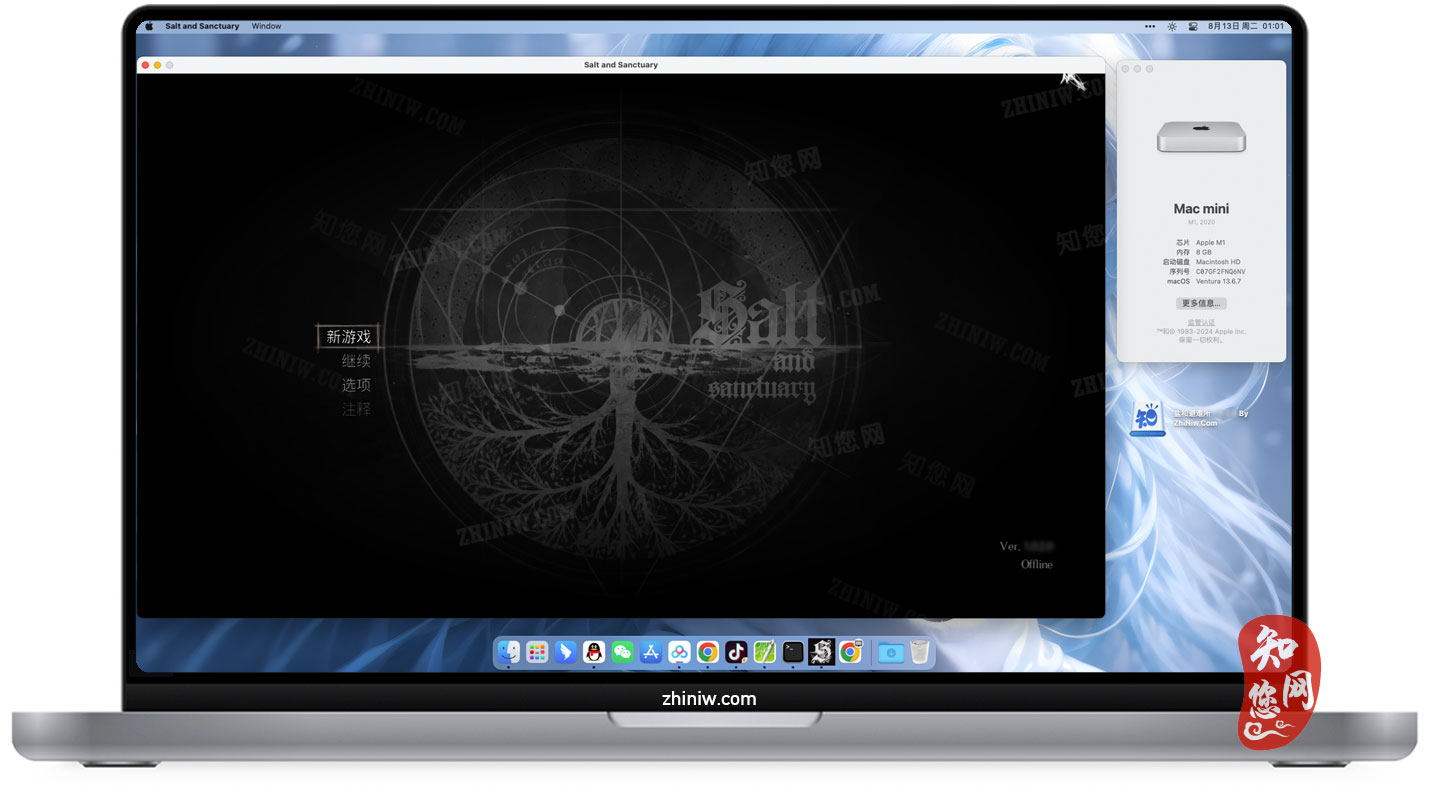Screen dimensions: 1429x797
Task: Open Control Center from the menu bar
Action: [1193, 26]
